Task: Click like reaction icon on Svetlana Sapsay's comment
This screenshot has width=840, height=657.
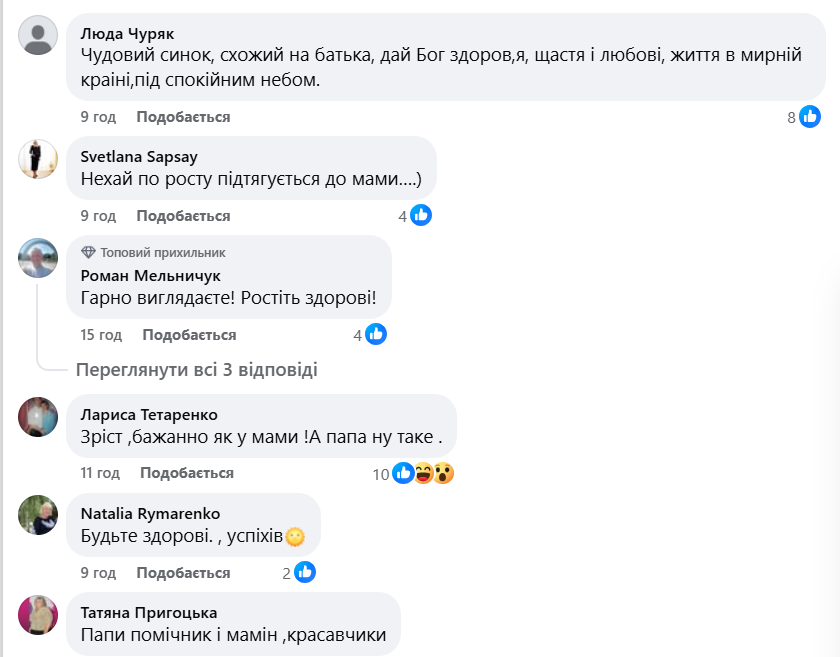Action: click(x=421, y=215)
